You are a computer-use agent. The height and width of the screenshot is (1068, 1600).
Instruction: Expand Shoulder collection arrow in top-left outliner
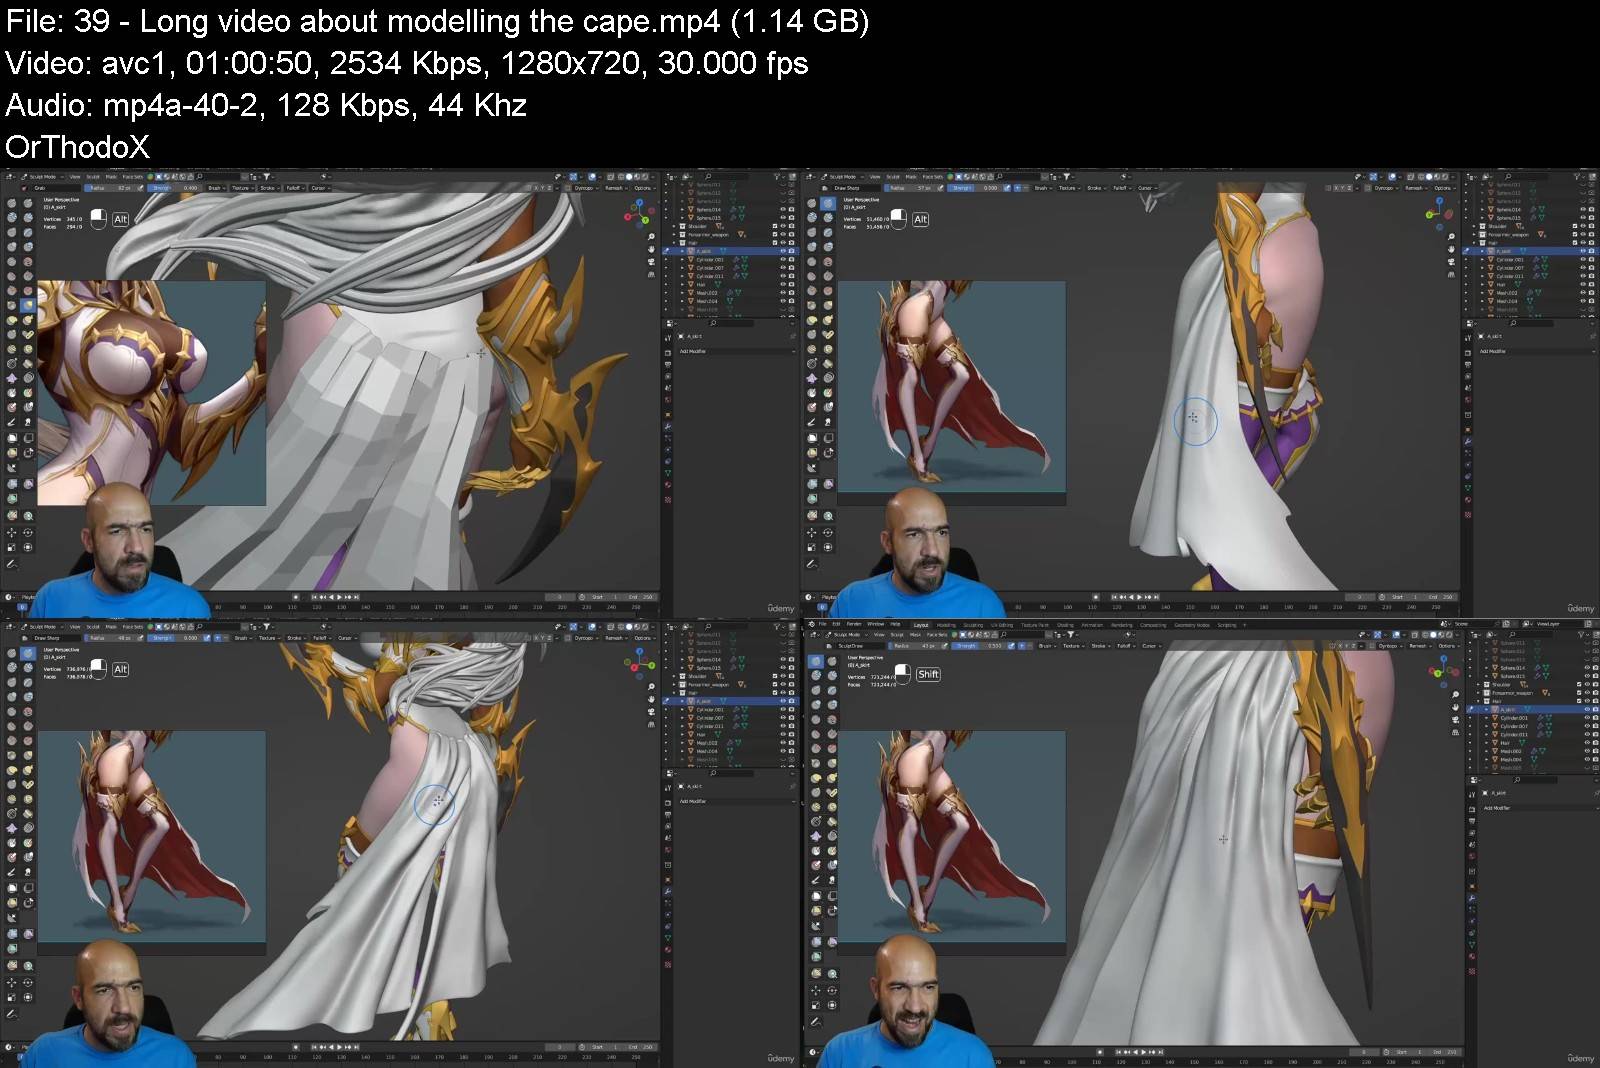[674, 226]
